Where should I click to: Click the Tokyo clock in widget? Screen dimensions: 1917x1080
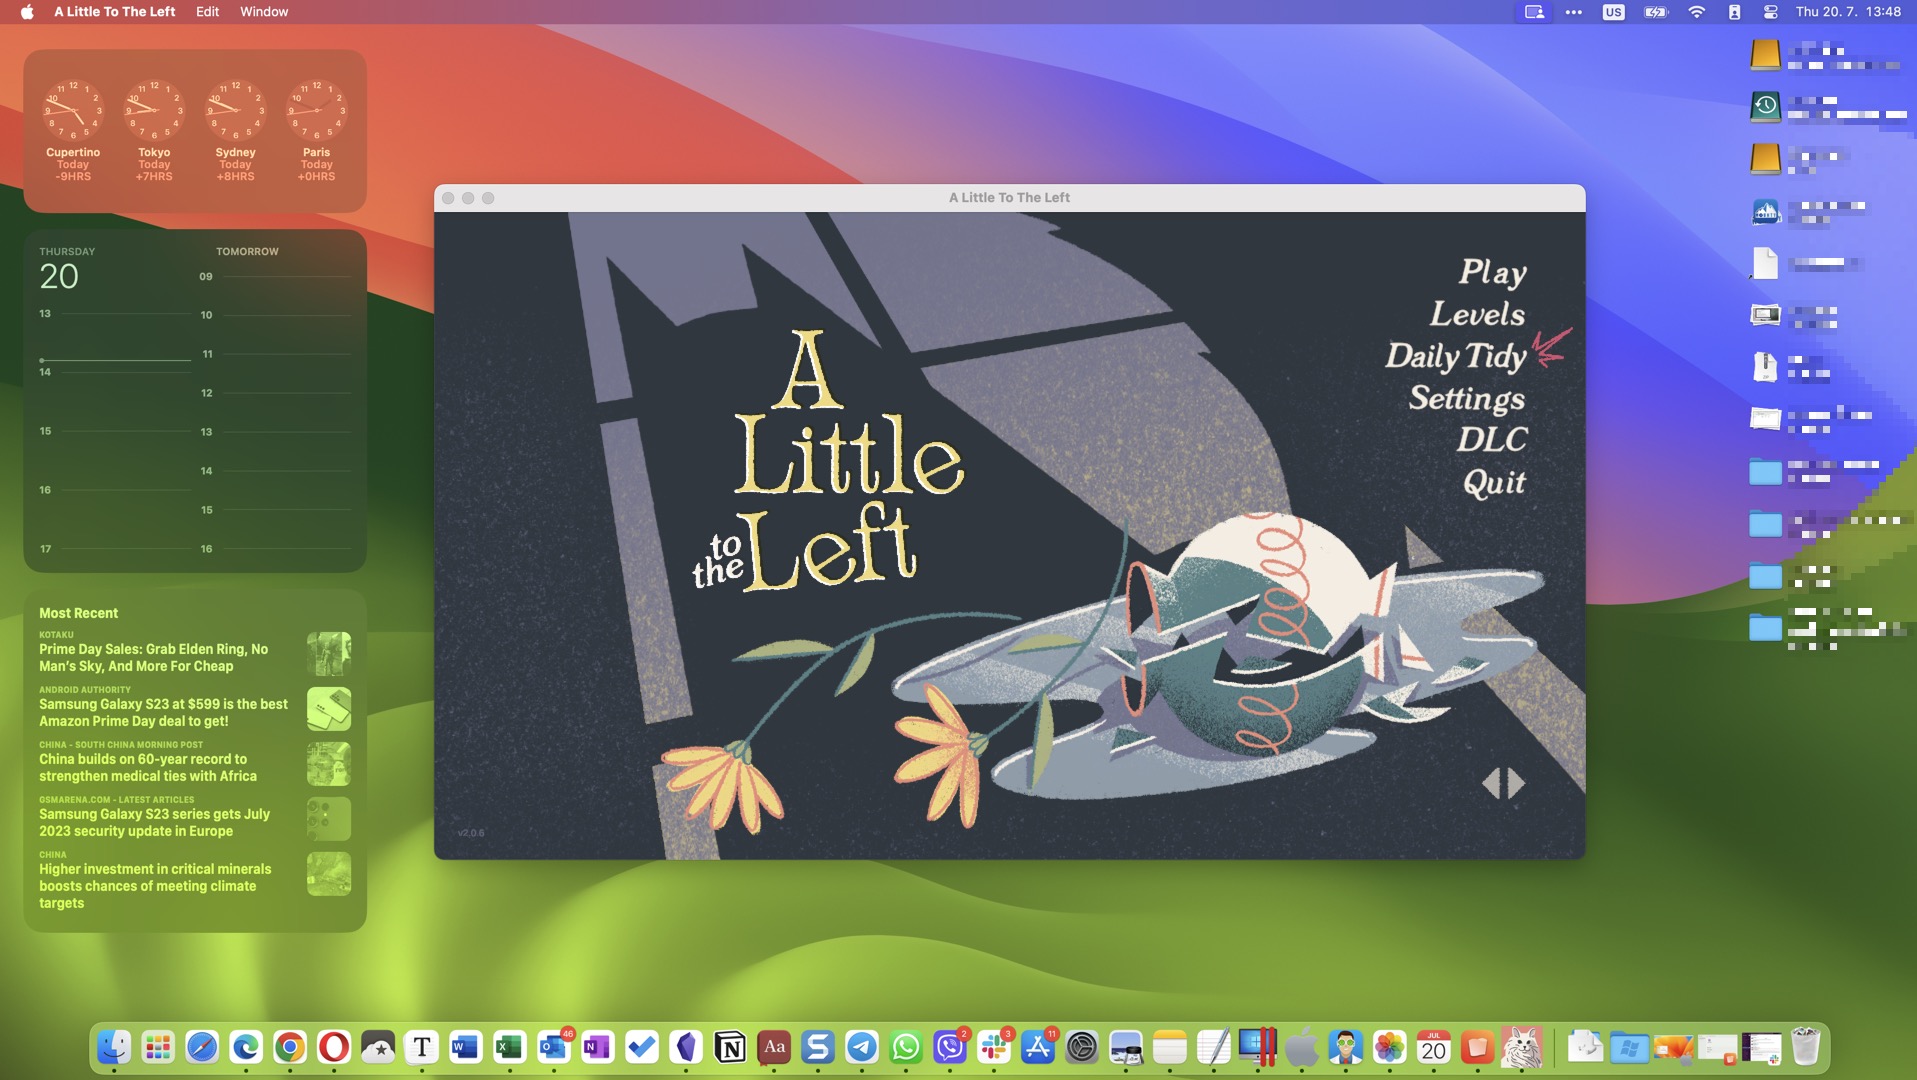pyautogui.click(x=154, y=110)
